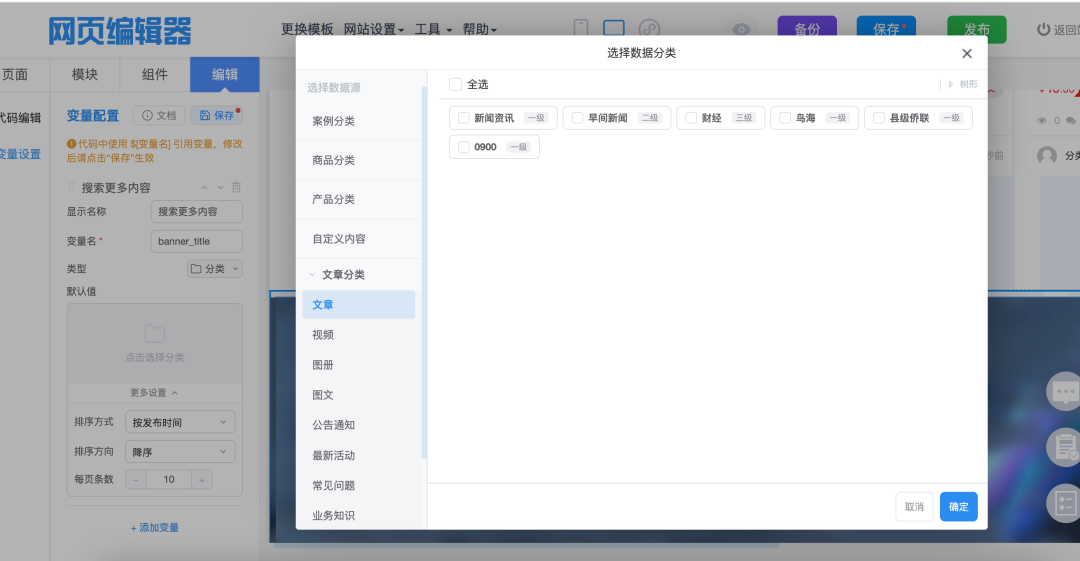The image size is (1080, 561).
Task: Open the 工具 dropdown menu
Action: (433, 29)
